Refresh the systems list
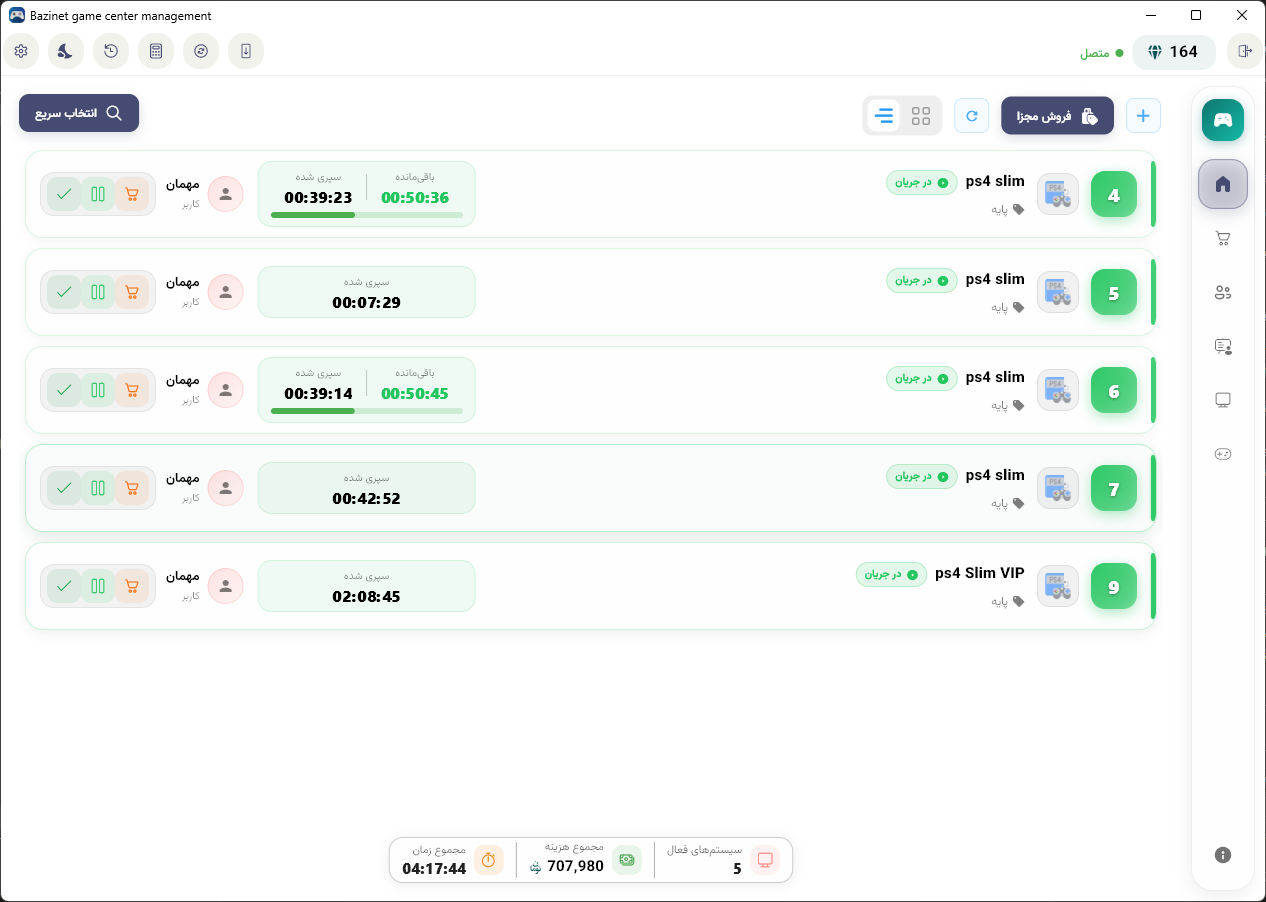This screenshot has height=902, width=1266. click(x=972, y=116)
